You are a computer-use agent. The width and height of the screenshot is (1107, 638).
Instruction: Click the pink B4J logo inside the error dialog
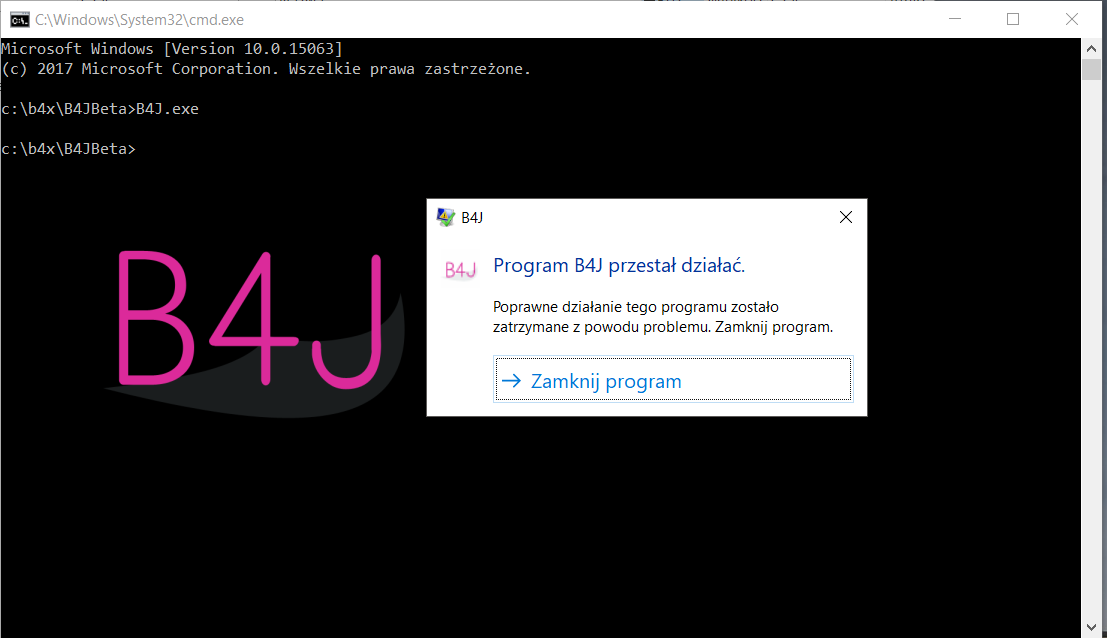coord(460,270)
